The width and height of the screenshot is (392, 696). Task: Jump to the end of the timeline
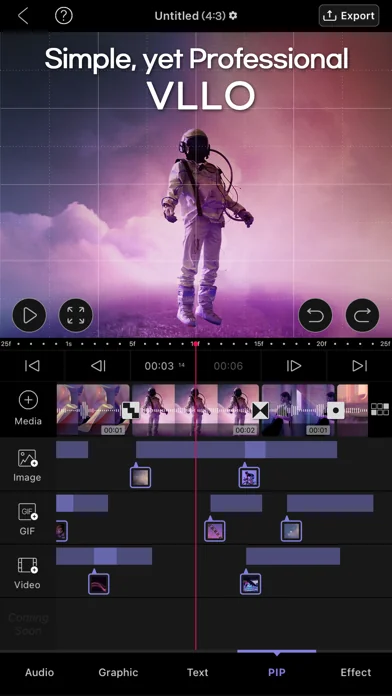[x=360, y=366]
